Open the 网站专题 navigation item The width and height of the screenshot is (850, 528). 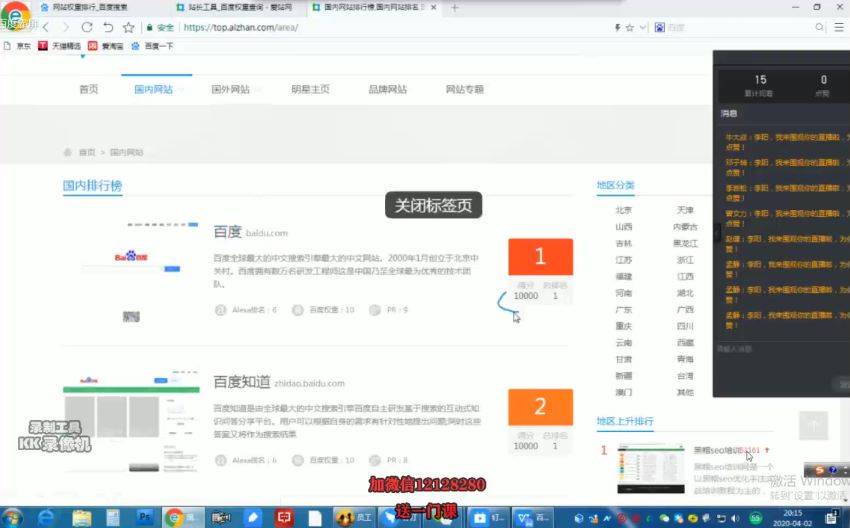465,89
